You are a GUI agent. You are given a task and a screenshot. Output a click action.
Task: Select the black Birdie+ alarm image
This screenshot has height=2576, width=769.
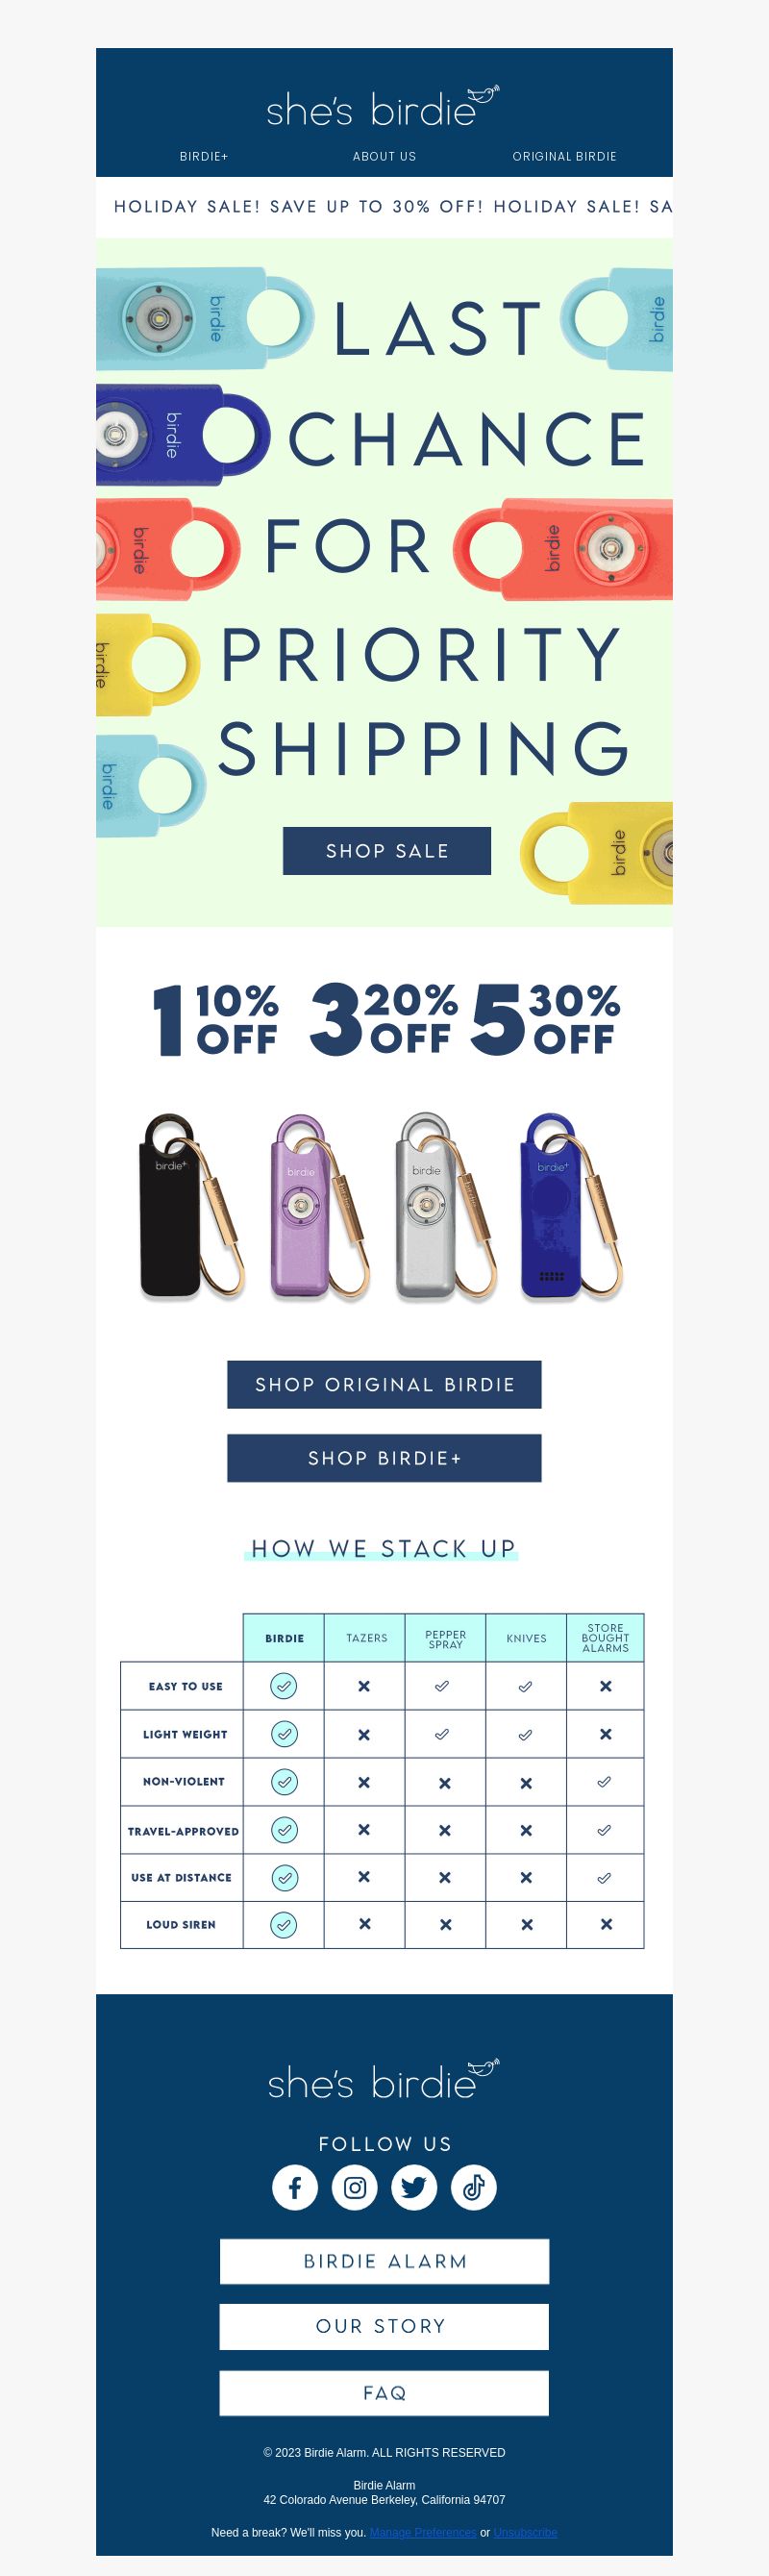(x=191, y=1206)
